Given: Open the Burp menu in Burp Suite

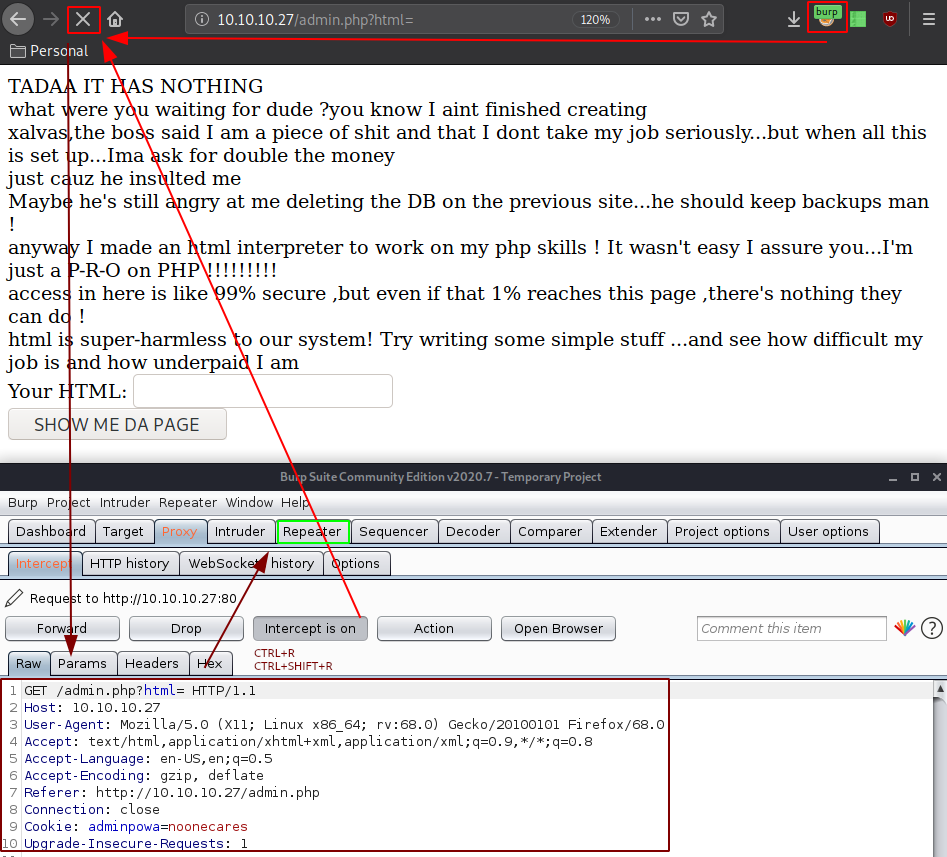Looking at the screenshot, I should (22, 502).
